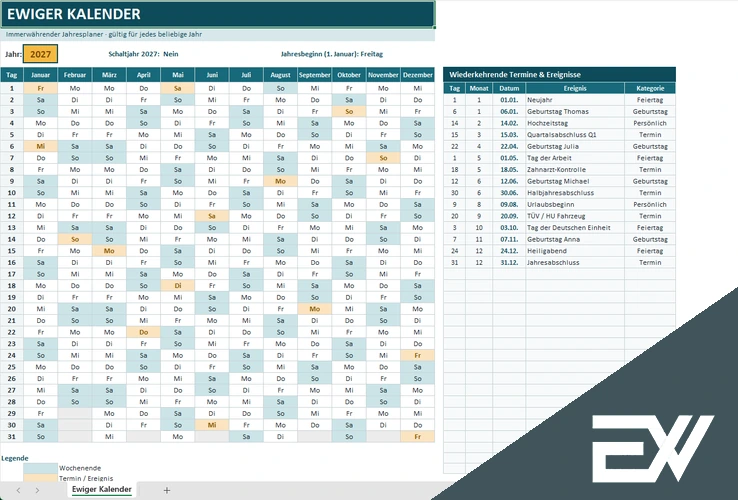Click the Mai column header
This screenshot has height=500, width=738.
coord(177,75)
